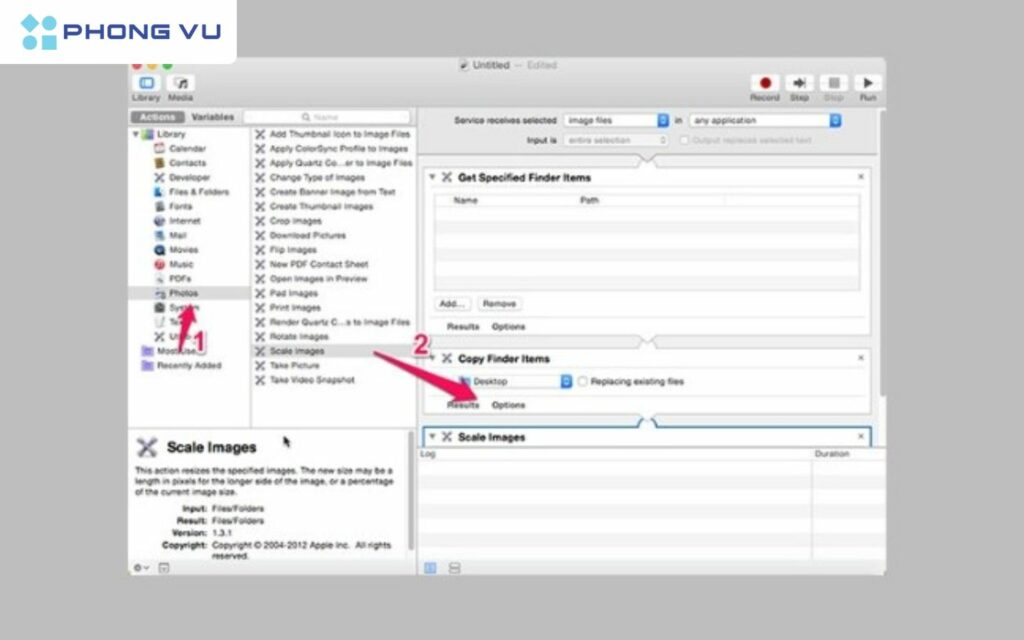Check Output replaces selected text

click(684, 139)
